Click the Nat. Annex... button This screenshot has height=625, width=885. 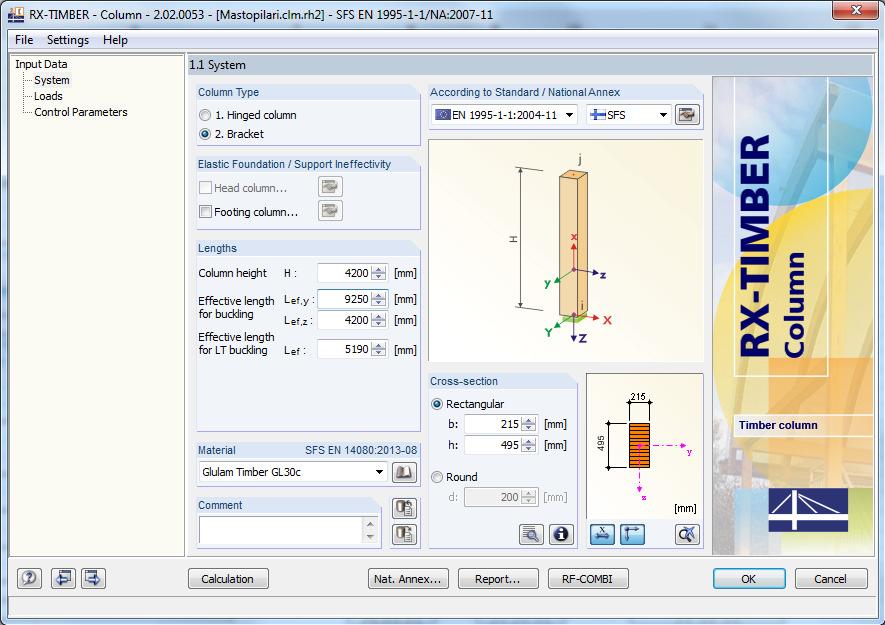click(x=408, y=579)
